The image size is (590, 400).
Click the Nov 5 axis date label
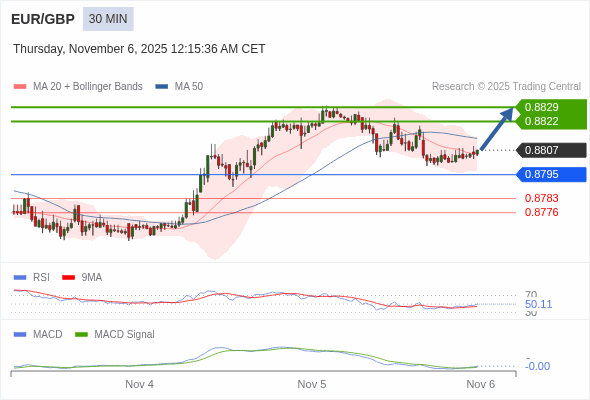click(x=312, y=384)
